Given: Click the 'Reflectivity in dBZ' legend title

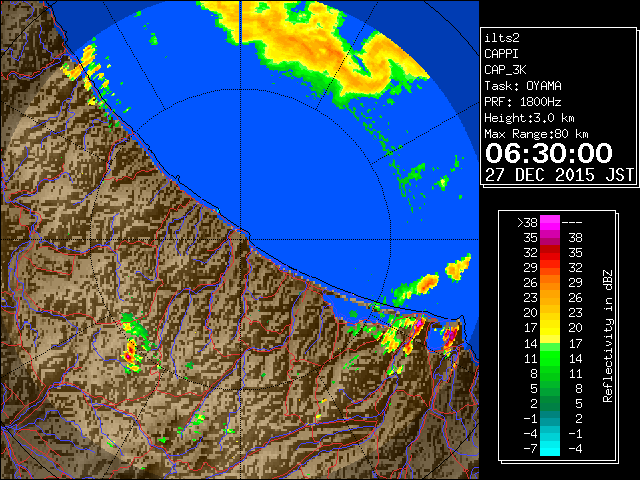Looking at the screenshot, I should click(x=608, y=336).
